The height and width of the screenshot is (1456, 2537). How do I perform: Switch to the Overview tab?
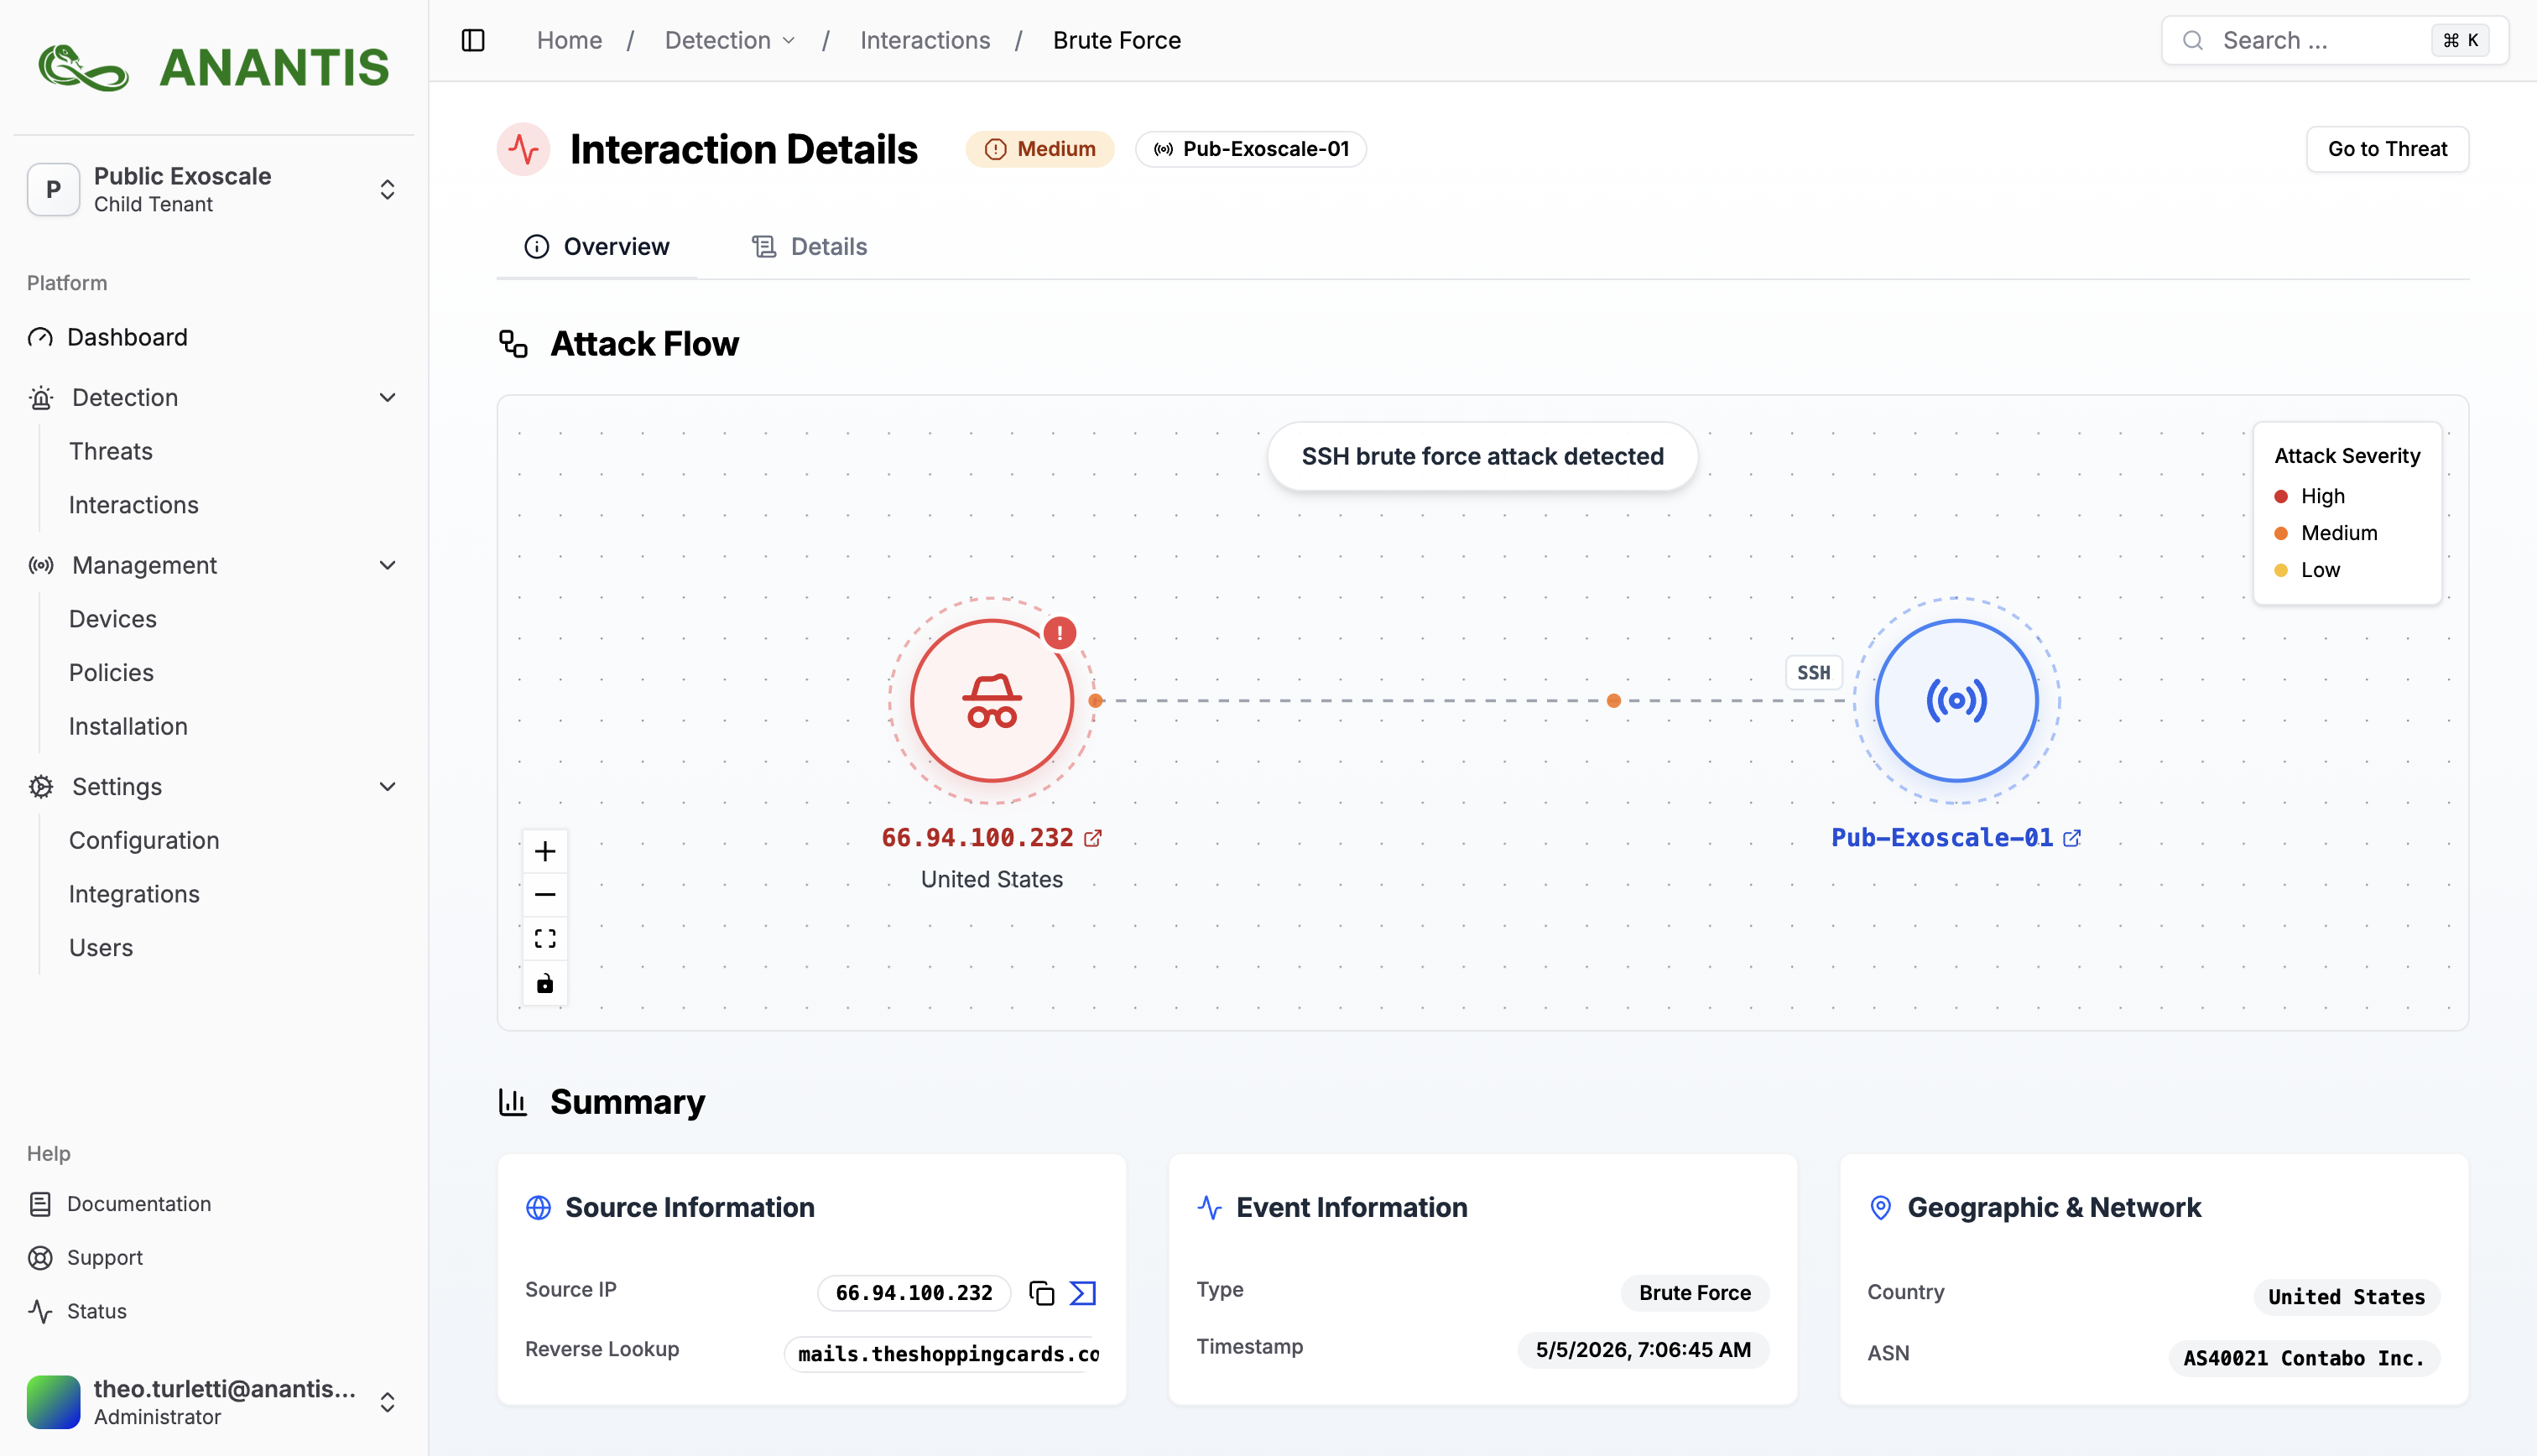coord(597,247)
